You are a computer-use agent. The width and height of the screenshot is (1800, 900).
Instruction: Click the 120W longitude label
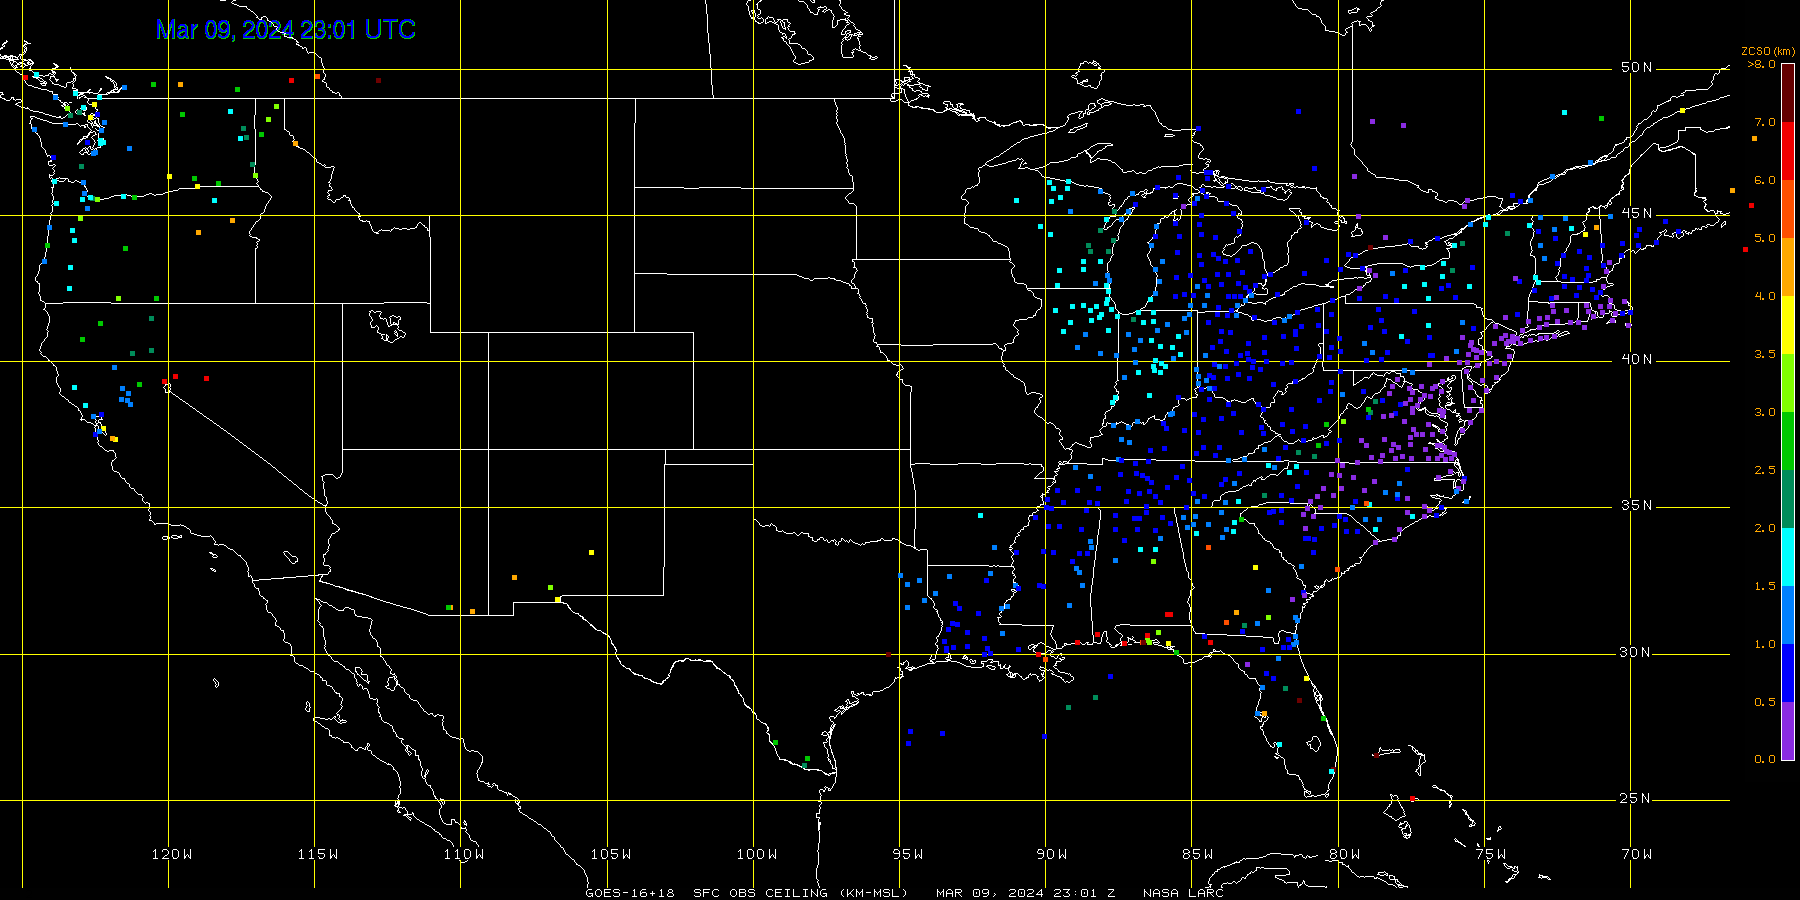(x=172, y=855)
